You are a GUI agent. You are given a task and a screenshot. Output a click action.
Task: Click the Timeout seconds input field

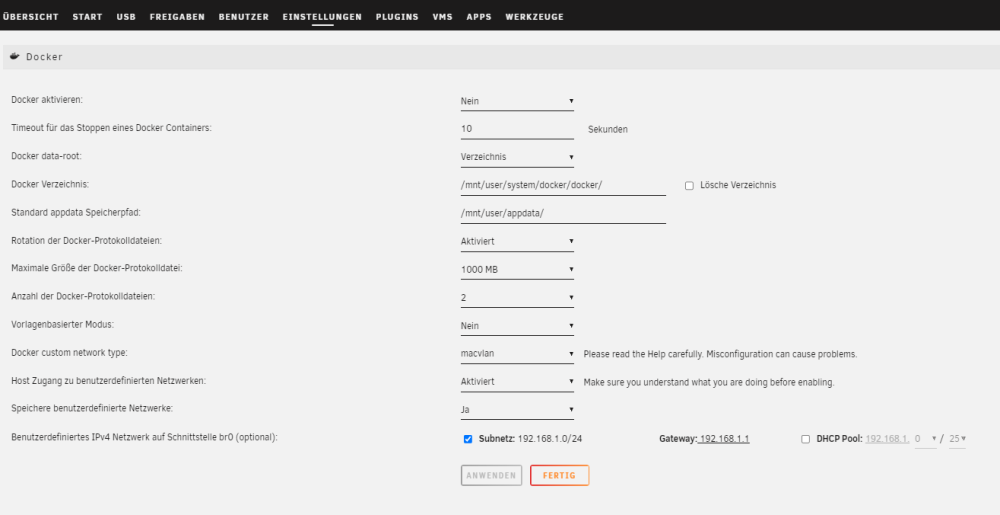(517, 129)
